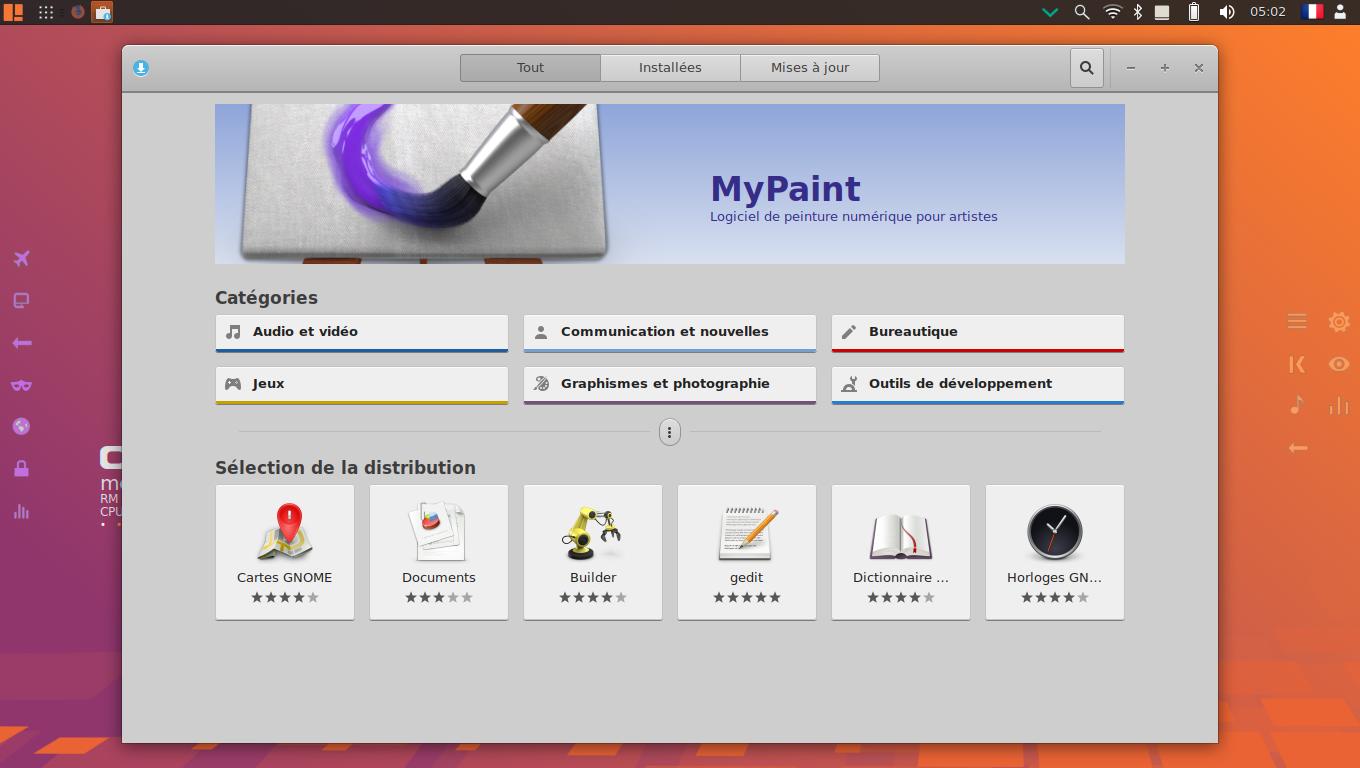Open the volume indicator in the top panel
This screenshot has height=768, width=1360.
click(1227, 12)
